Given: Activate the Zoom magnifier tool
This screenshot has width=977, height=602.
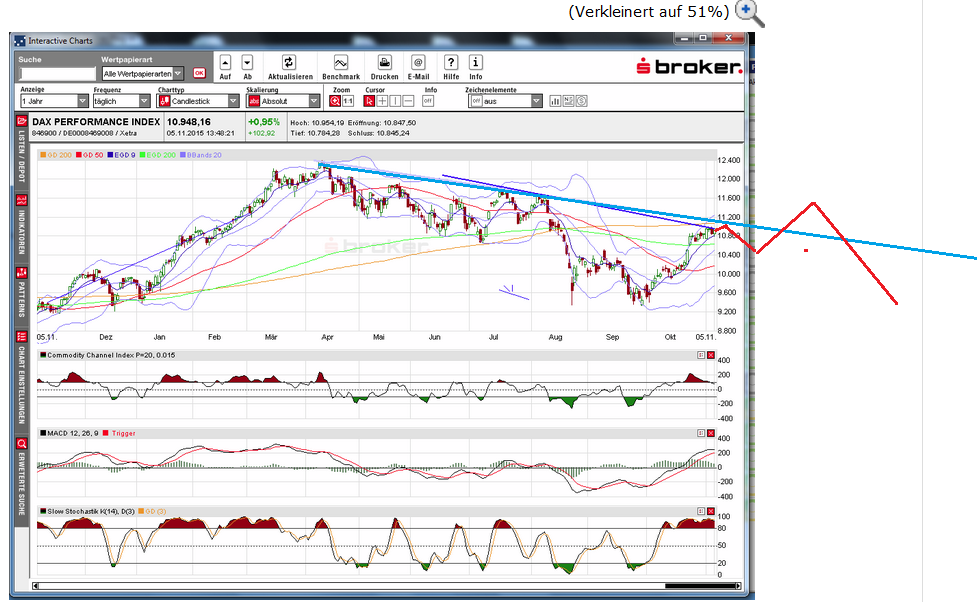Looking at the screenshot, I should tap(335, 100).
